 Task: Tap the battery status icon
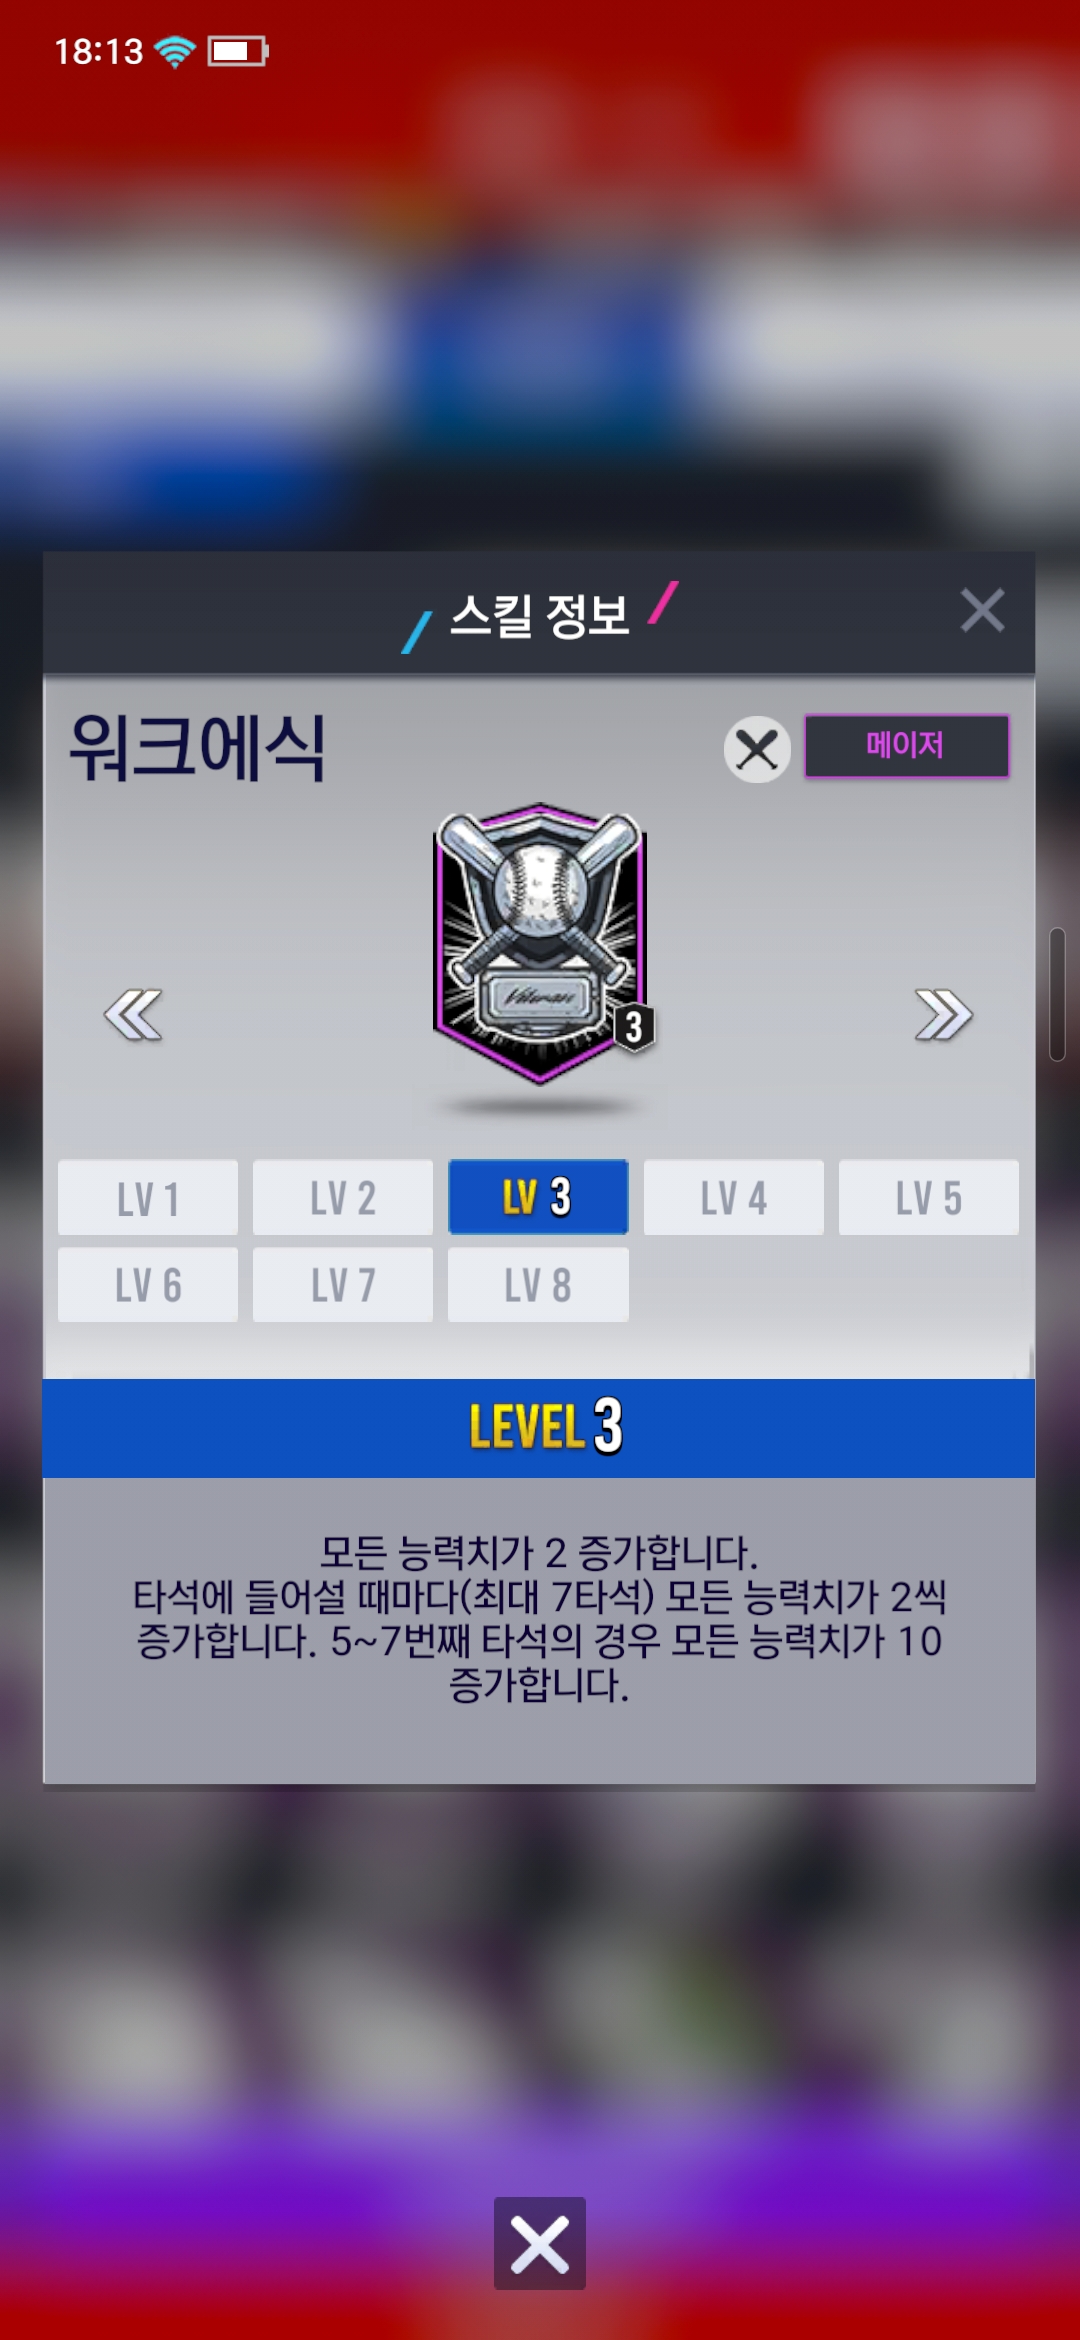tap(238, 51)
